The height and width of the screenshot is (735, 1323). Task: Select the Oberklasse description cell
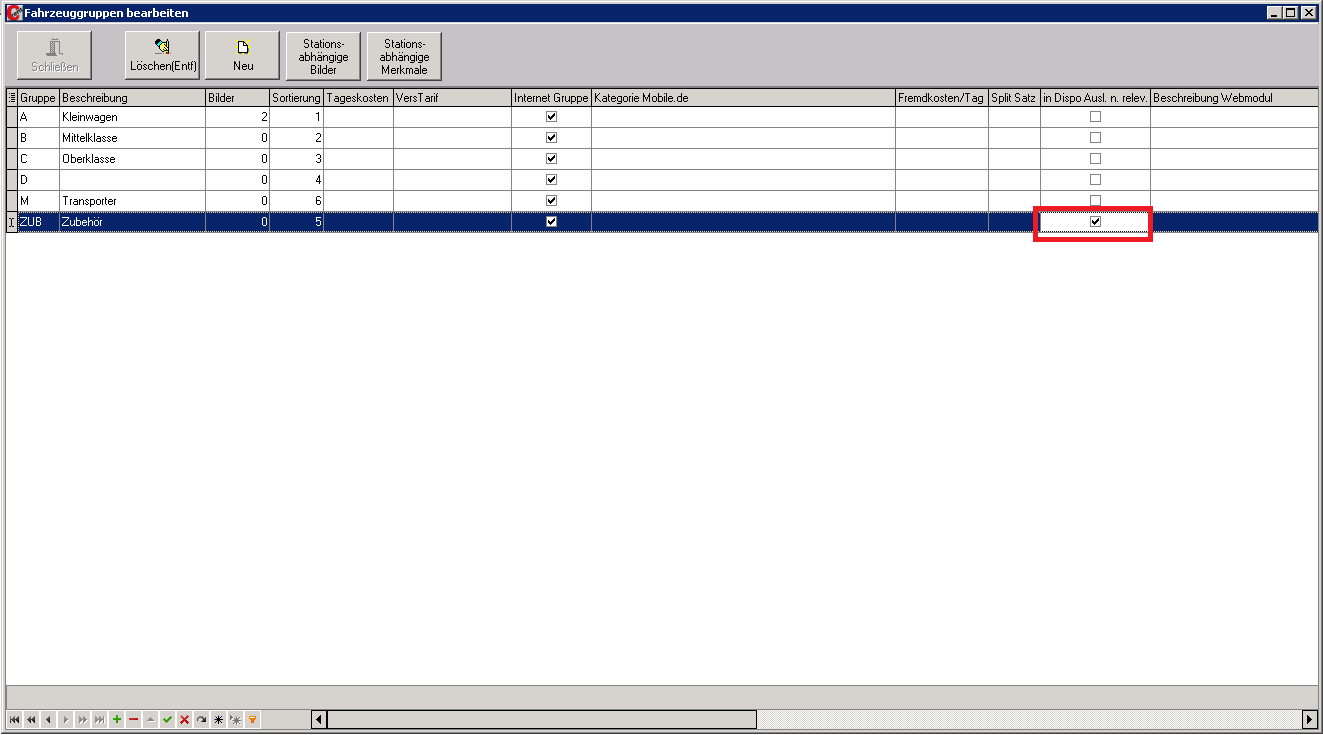(x=132, y=159)
